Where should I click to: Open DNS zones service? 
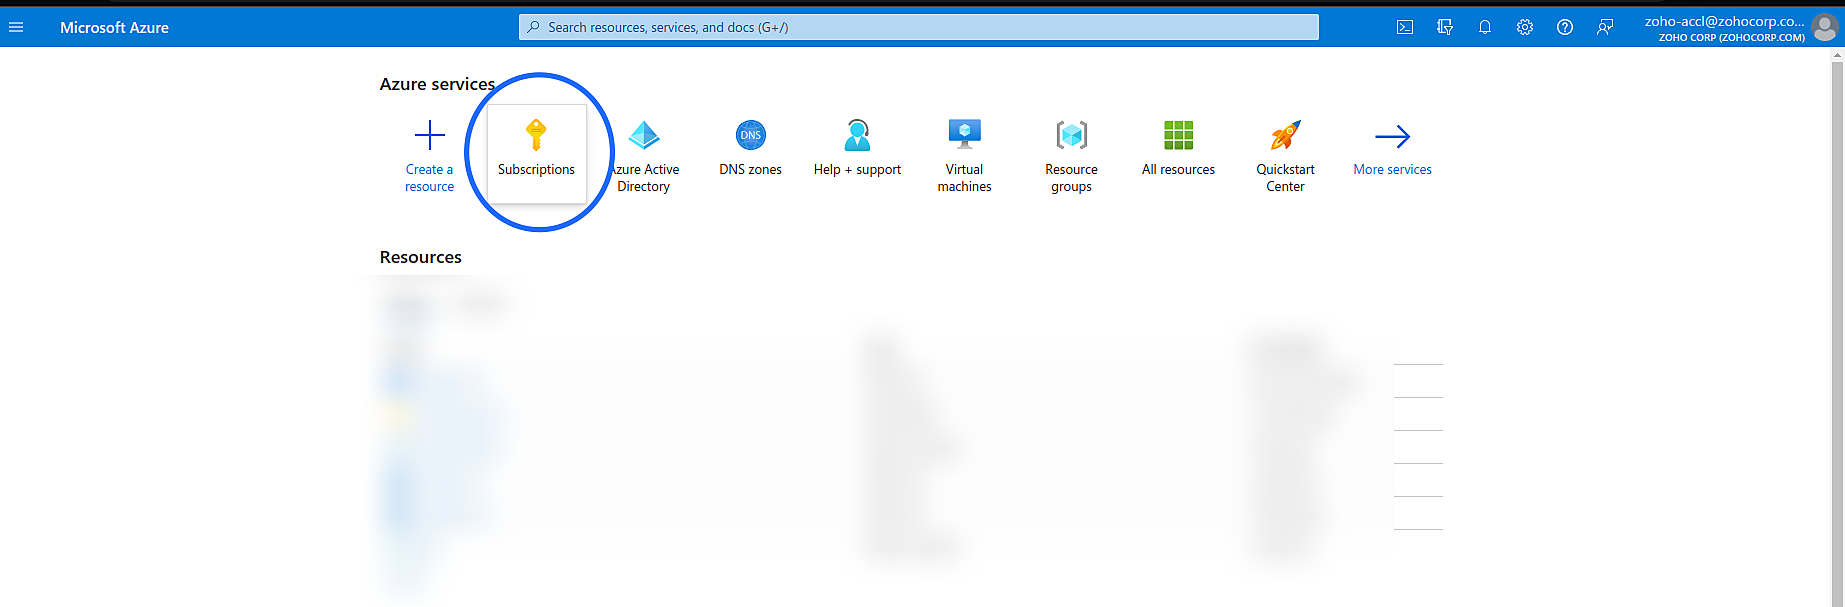[x=750, y=136]
